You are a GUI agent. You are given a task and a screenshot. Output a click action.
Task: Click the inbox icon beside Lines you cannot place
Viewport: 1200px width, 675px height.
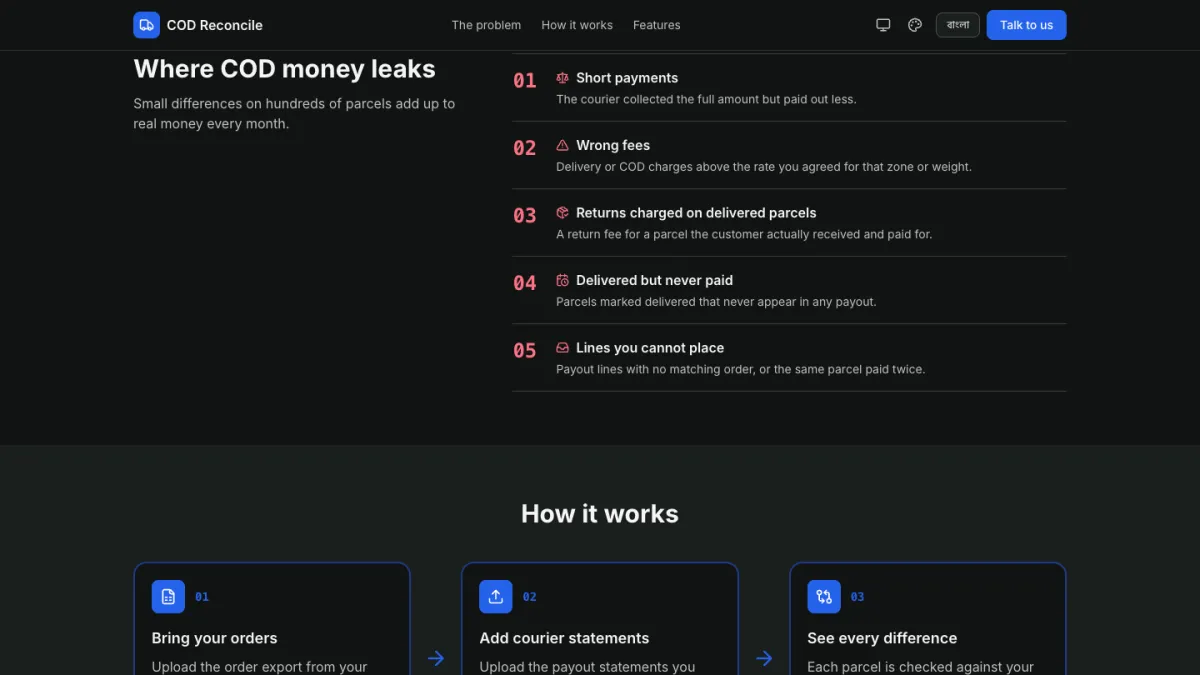click(x=563, y=348)
